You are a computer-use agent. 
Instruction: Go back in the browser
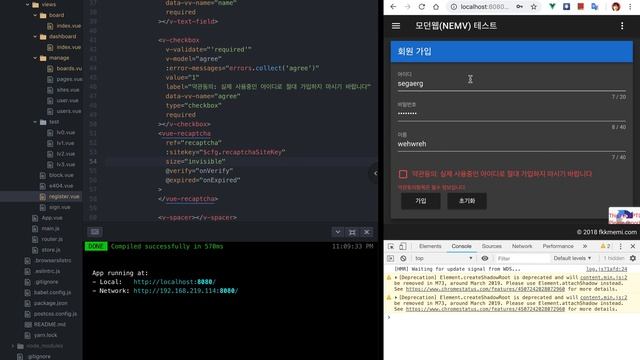coord(393,7)
